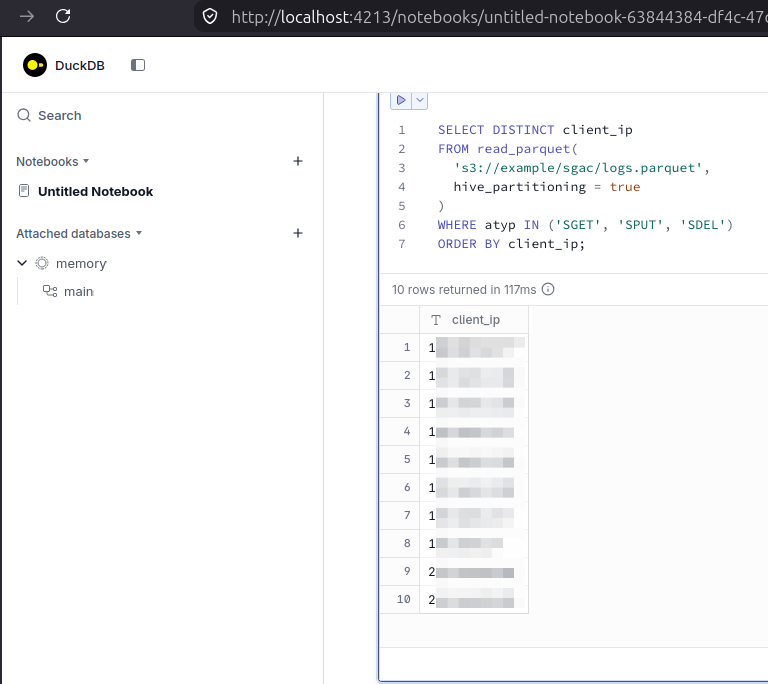Click the magnifier search icon
This screenshot has width=768, height=684.
[x=24, y=115]
